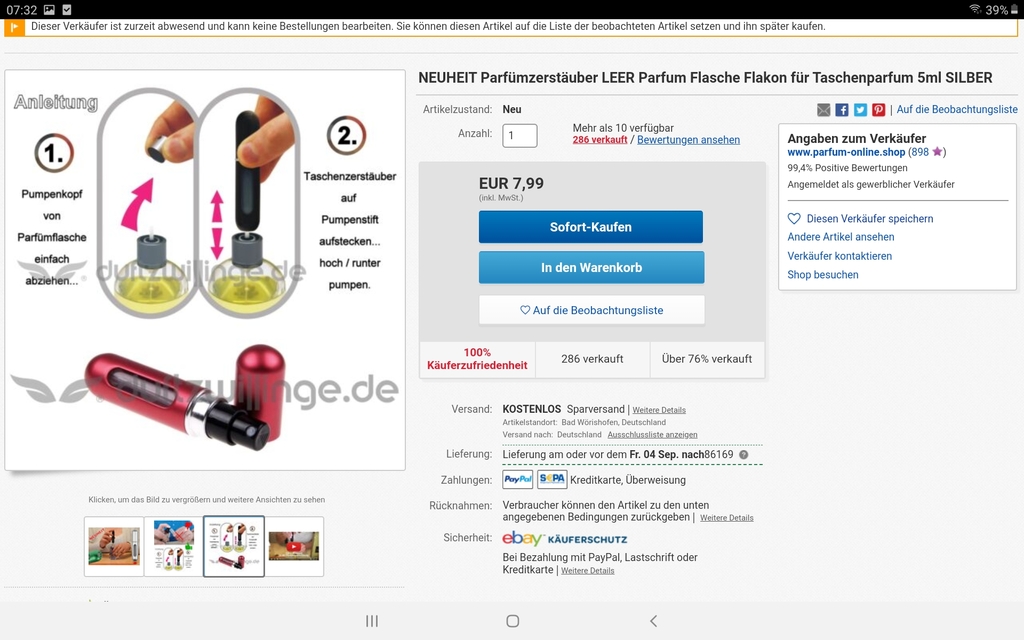
Task: Share this item on Facebook
Action: pyautogui.click(x=842, y=110)
